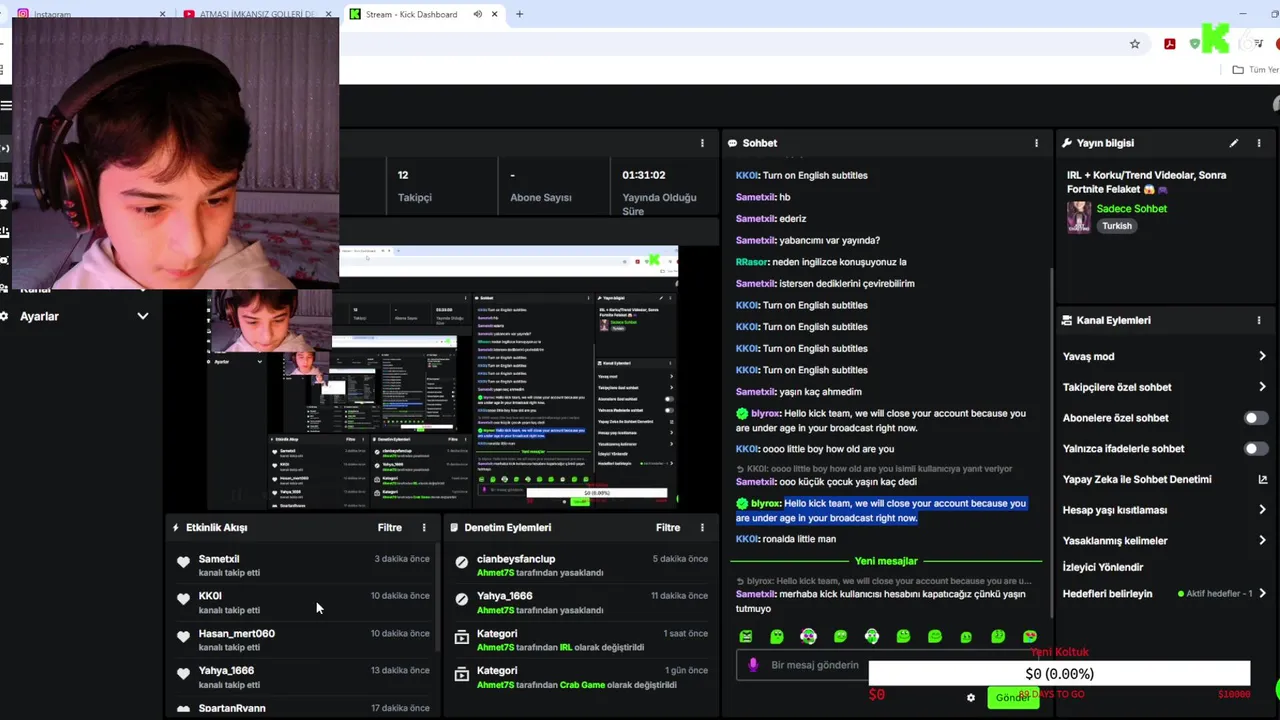Click RRasor username in chat
Viewport: 1280px width, 720px height.
click(752, 262)
